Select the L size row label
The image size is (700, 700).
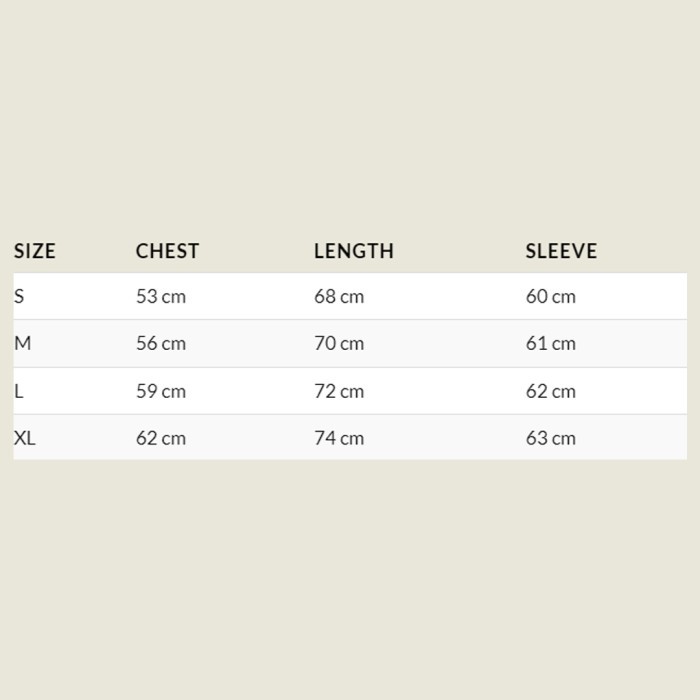tap(19, 391)
